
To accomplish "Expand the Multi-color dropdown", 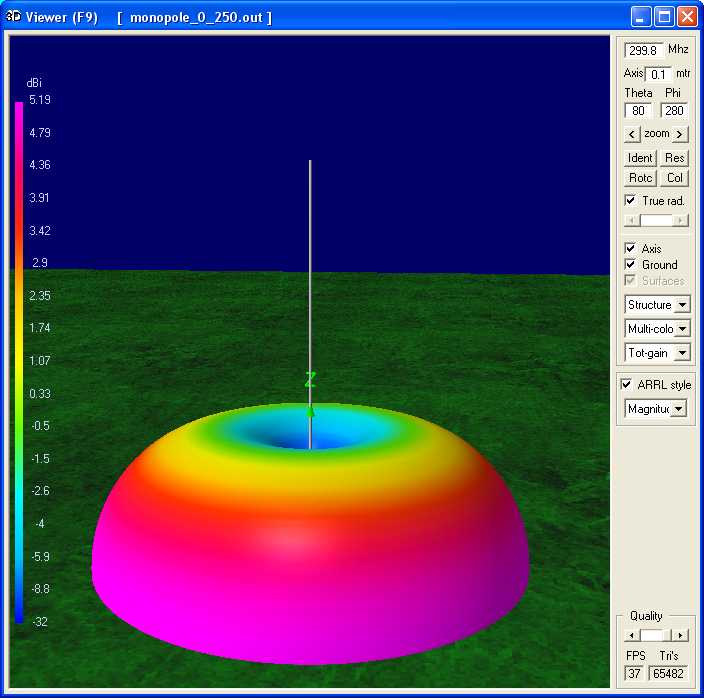I will (x=682, y=329).
